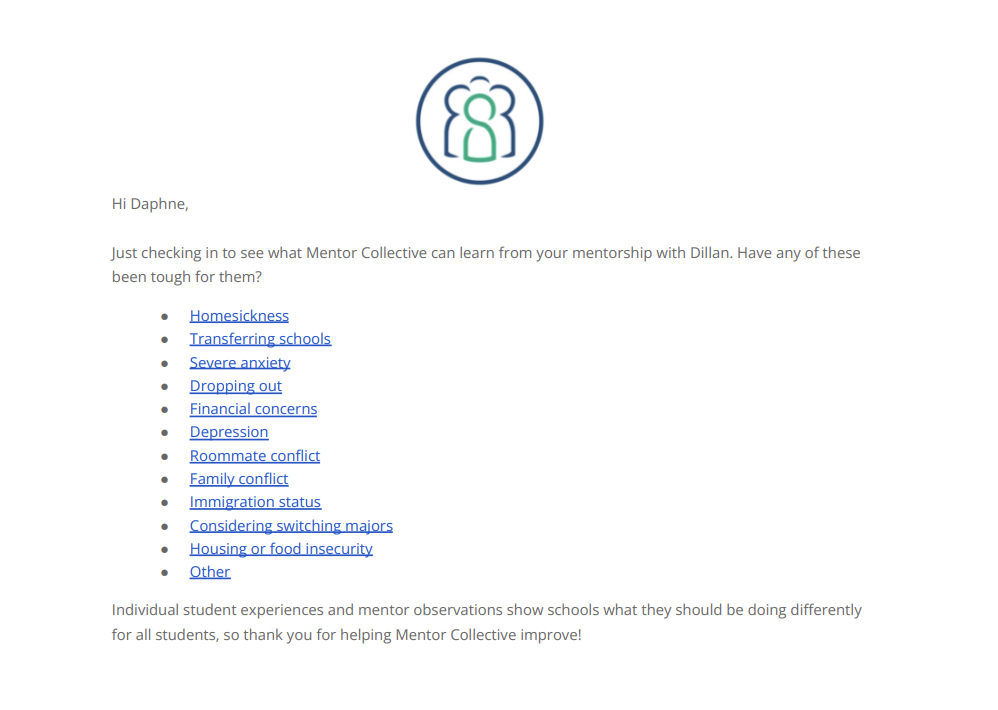This screenshot has height=710, width=998.
Task: Choose the Severe anxiety option
Action: pos(240,363)
